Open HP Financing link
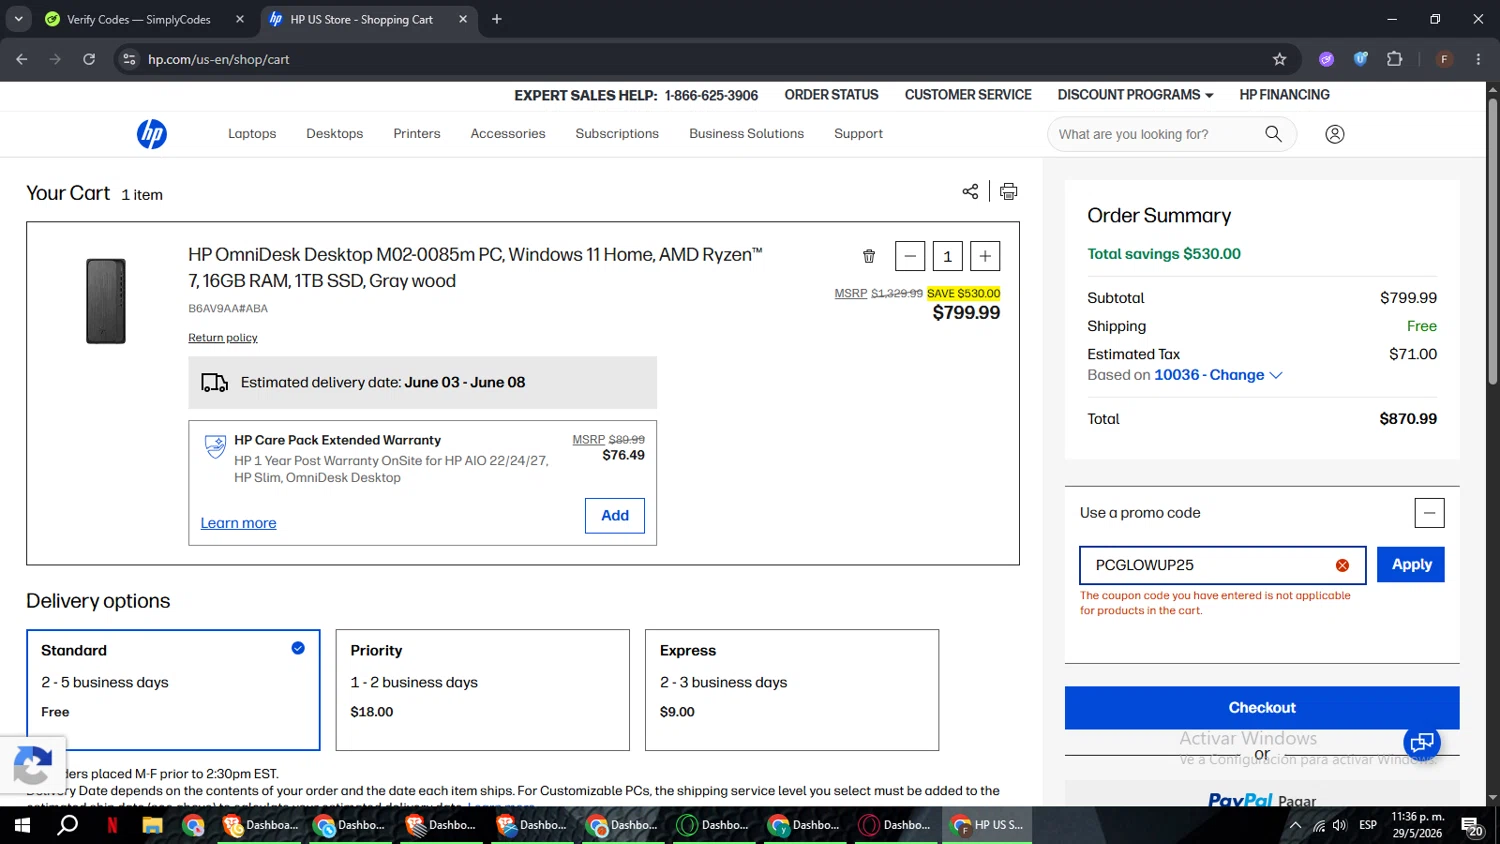 [x=1284, y=95]
